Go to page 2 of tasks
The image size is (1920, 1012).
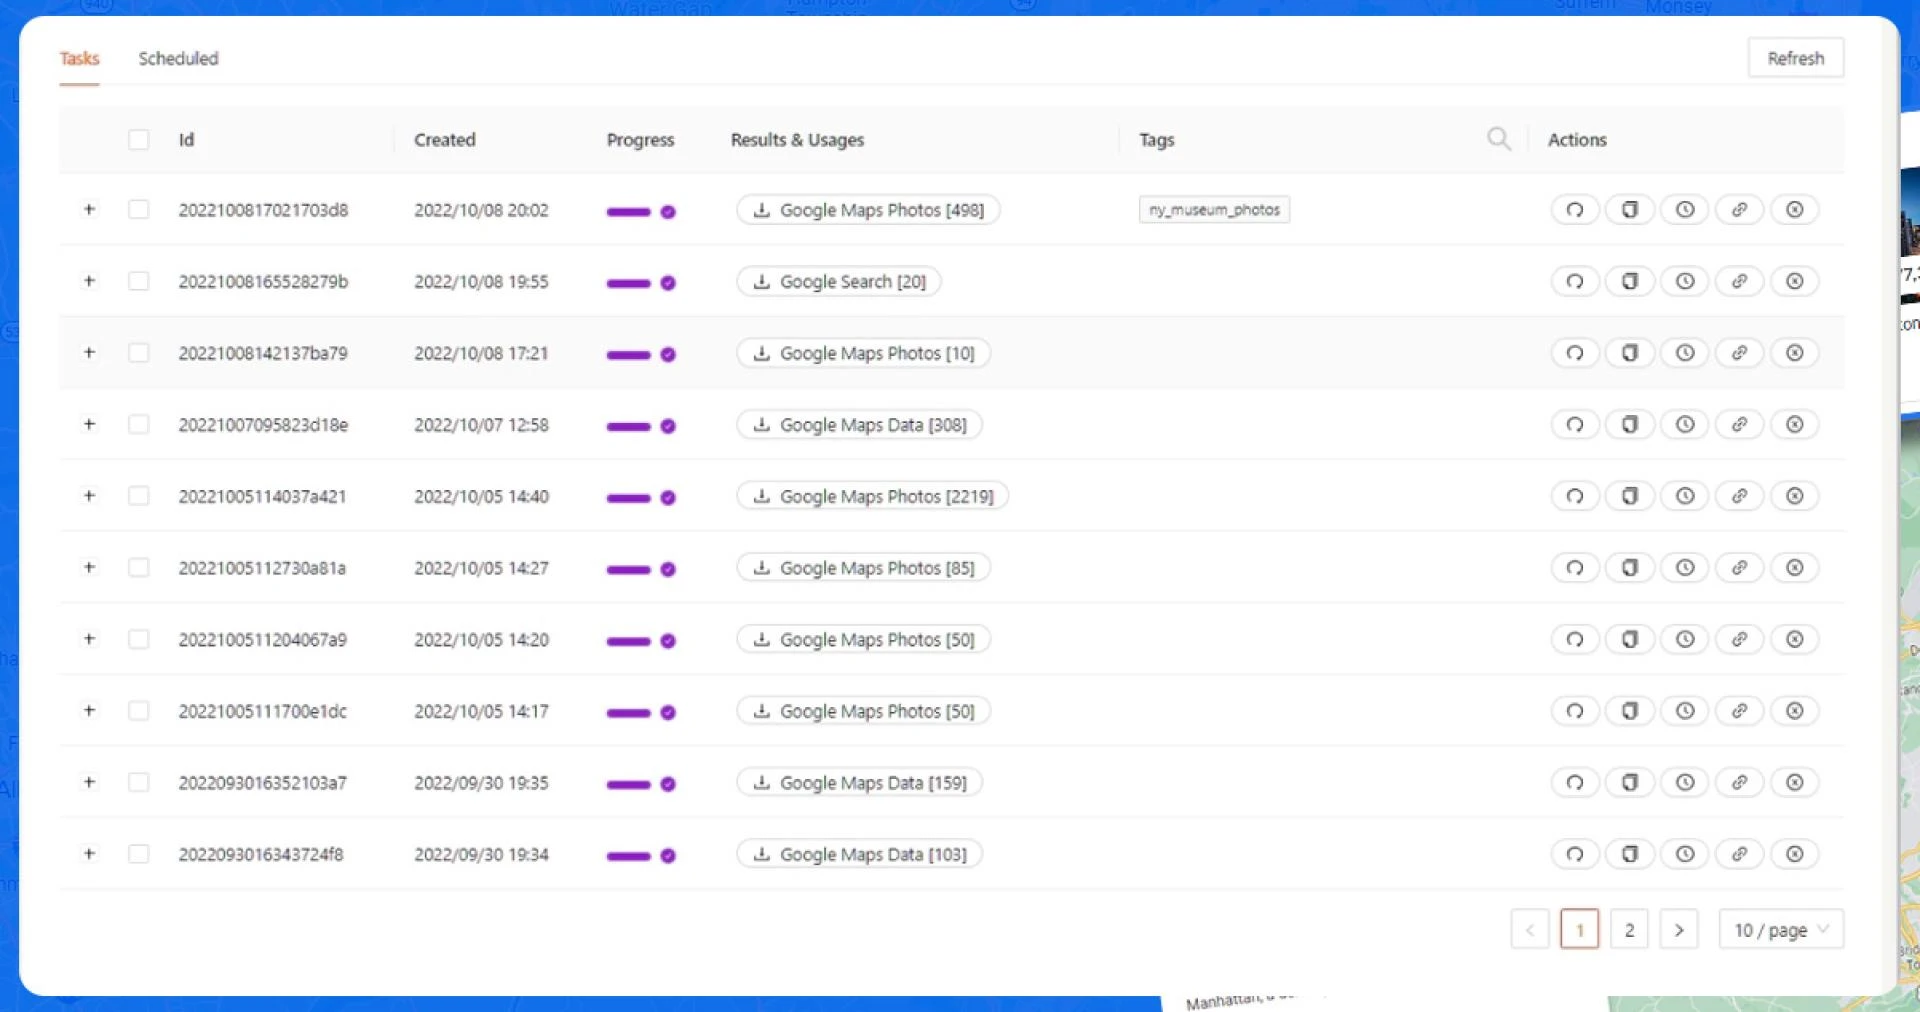[1629, 930]
